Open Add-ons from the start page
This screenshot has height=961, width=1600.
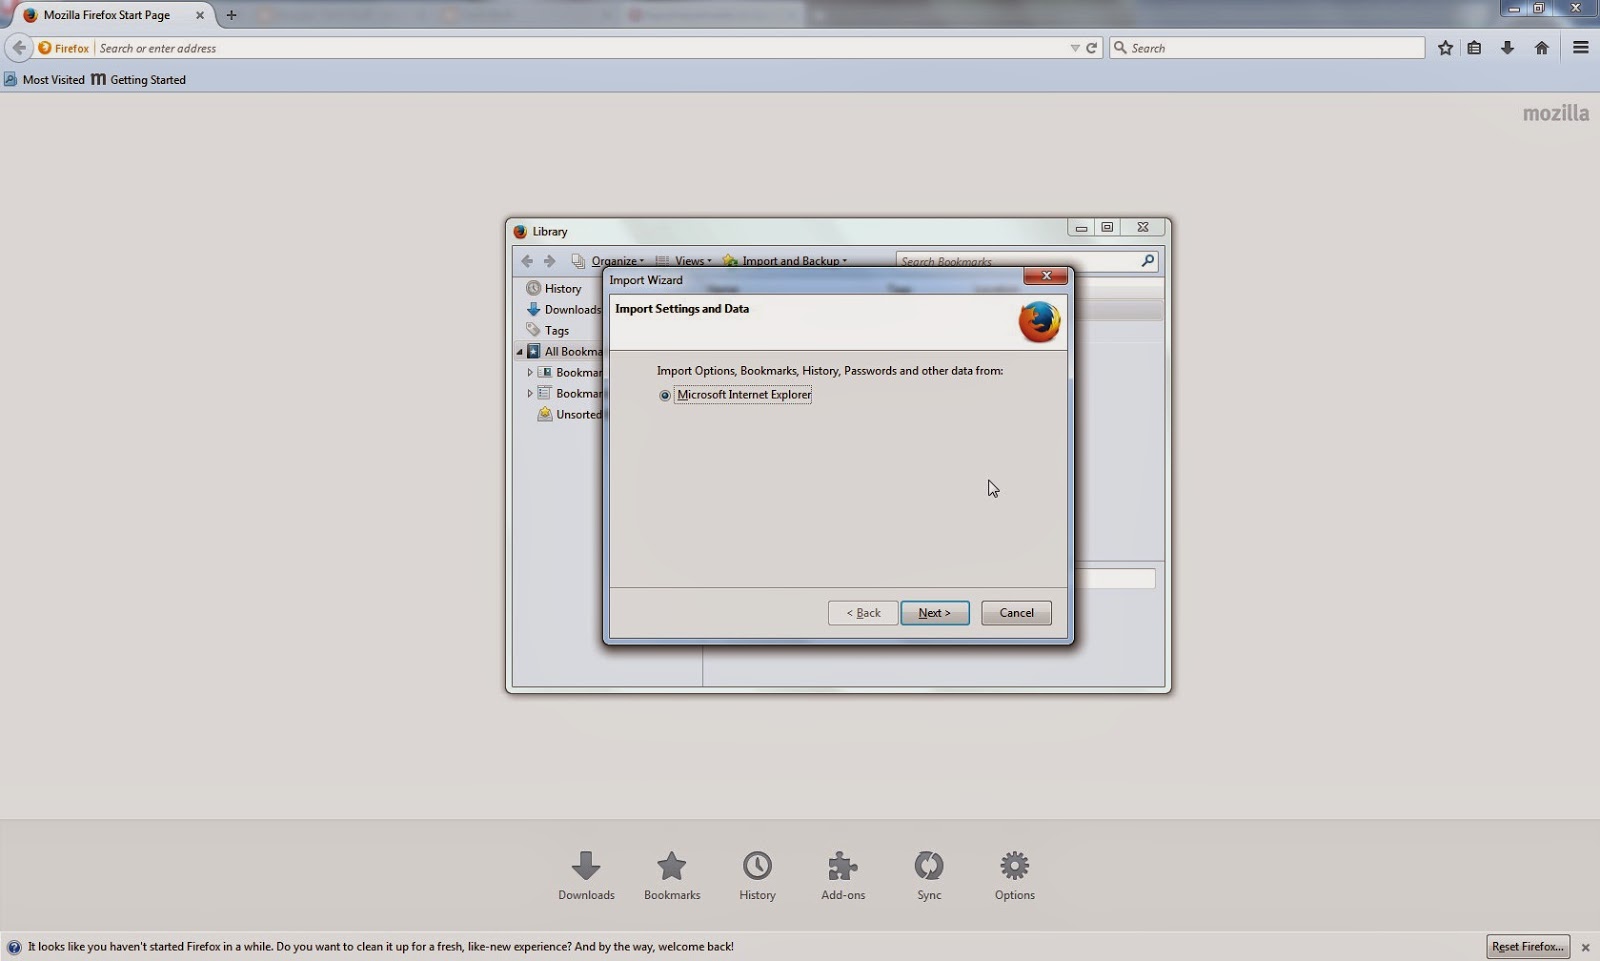[x=843, y=875]
